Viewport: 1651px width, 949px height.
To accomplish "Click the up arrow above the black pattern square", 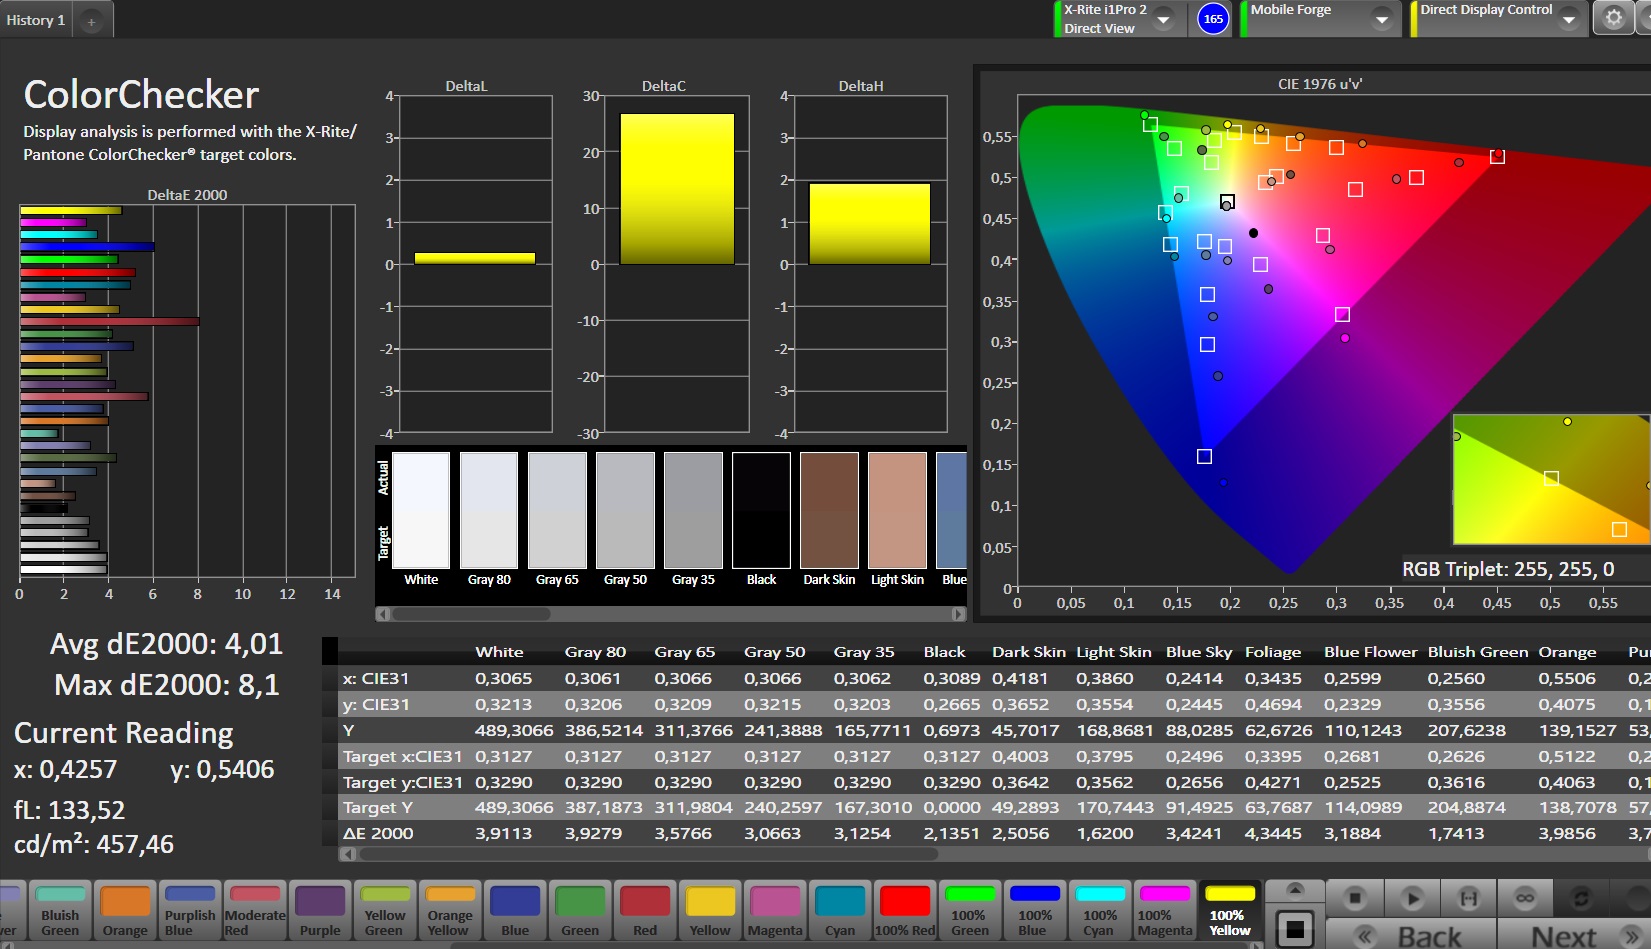I will click(1294, 889).
